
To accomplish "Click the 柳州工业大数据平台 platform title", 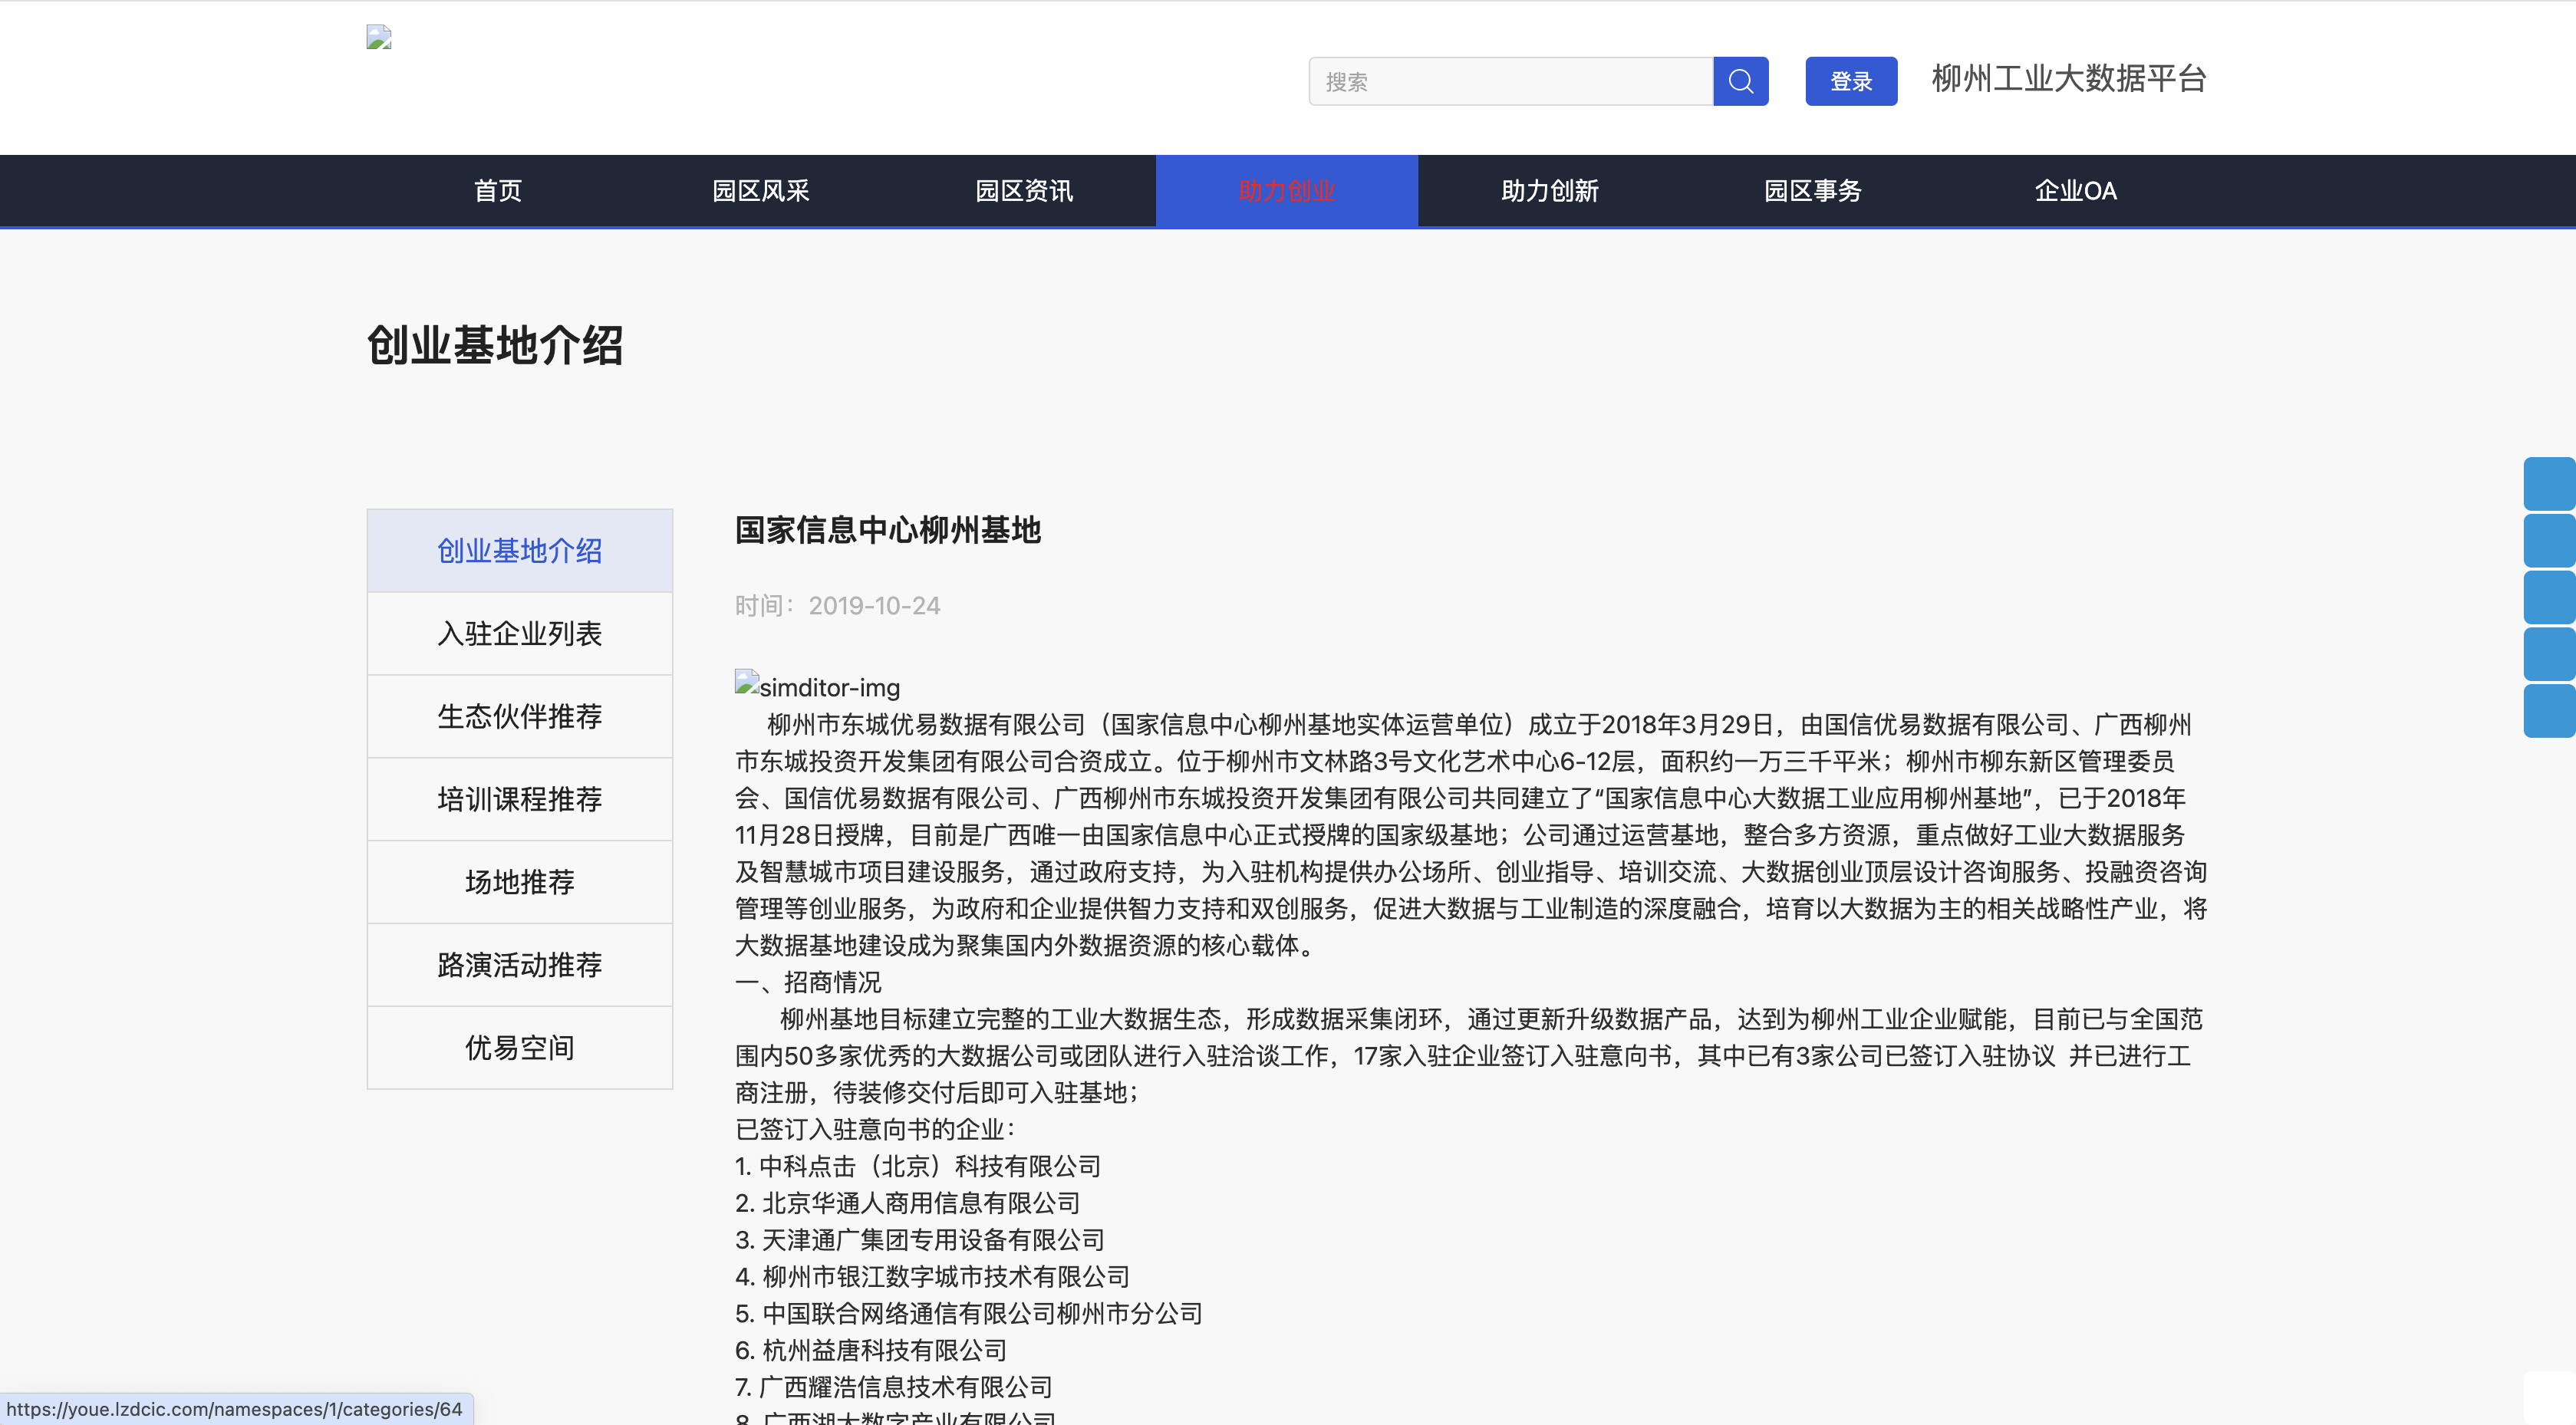I will pyautogui.click(x=2069, y=78).
